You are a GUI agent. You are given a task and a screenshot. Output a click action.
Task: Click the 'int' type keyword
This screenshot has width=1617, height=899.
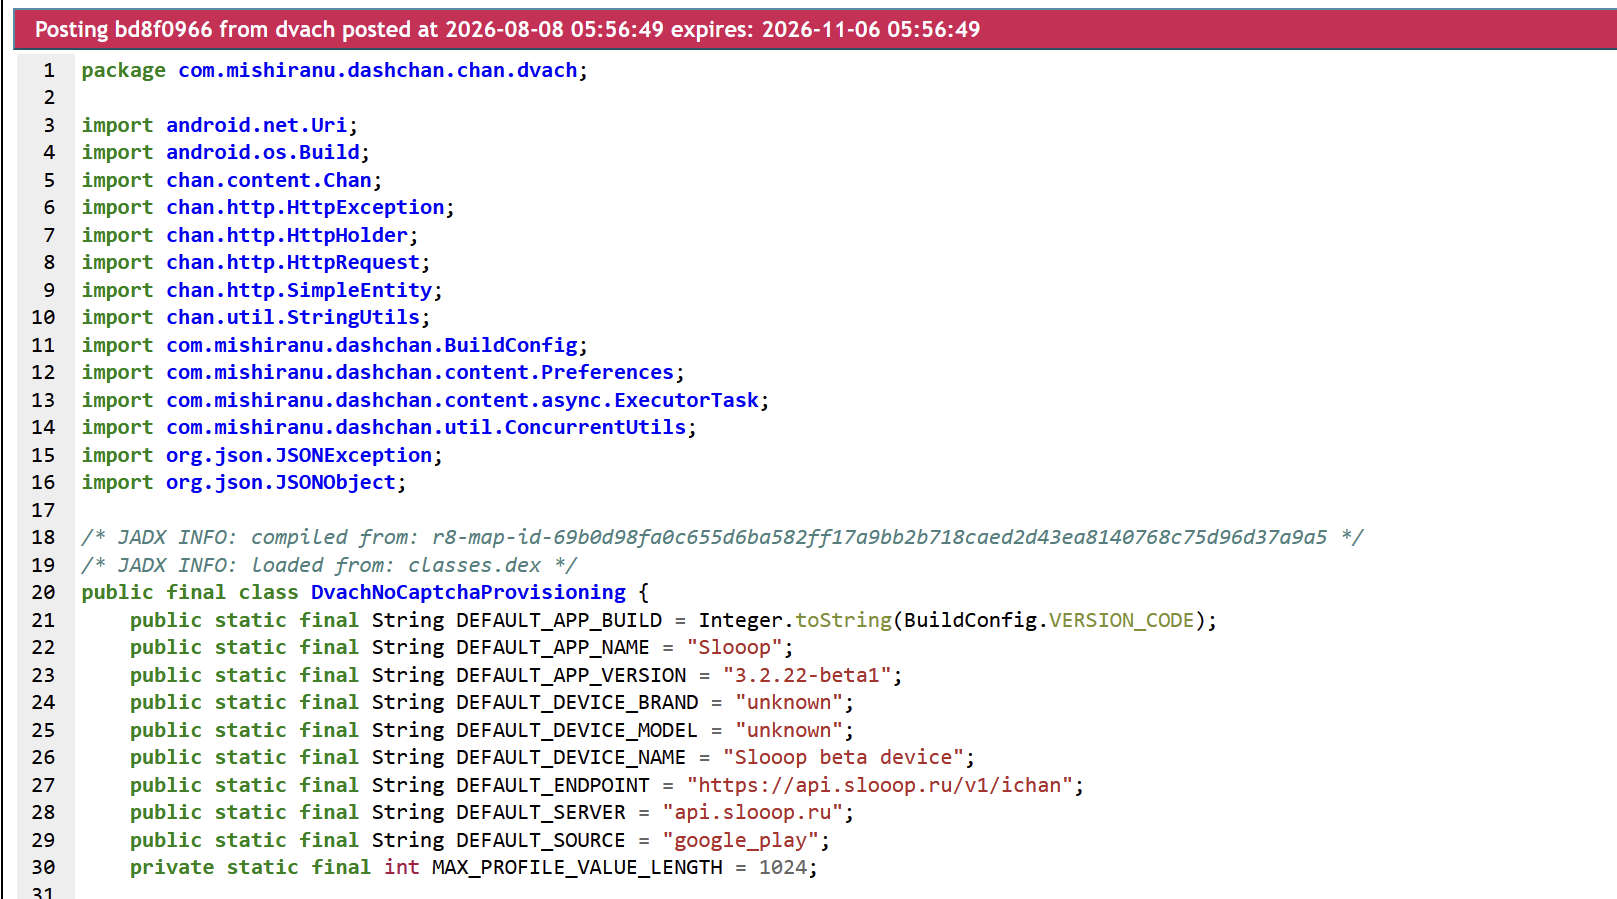402,867
